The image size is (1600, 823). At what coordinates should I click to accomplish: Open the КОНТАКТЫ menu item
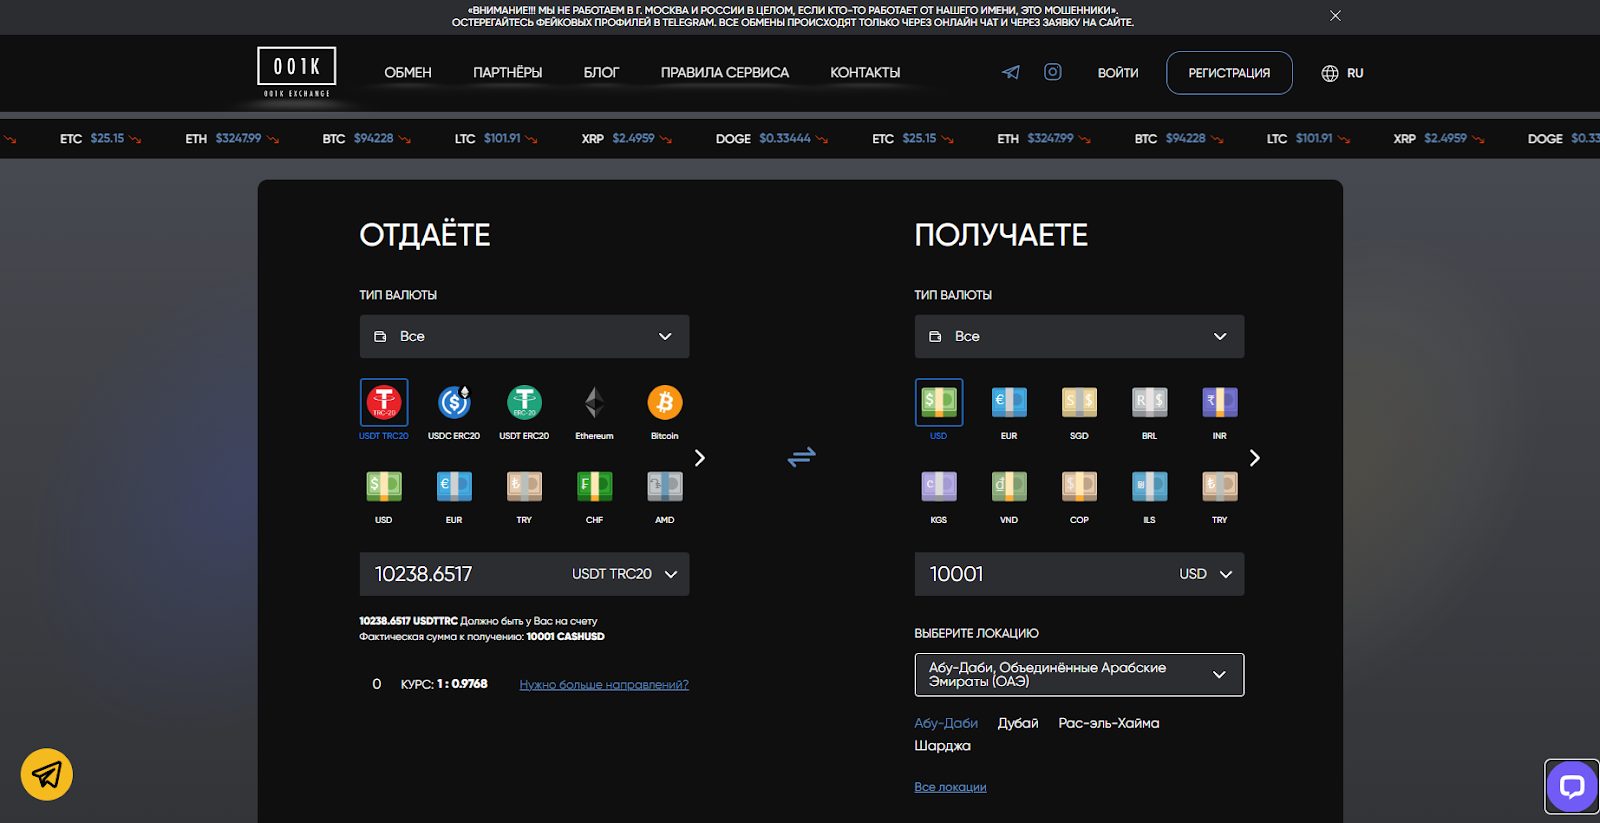tap(865, 73)
